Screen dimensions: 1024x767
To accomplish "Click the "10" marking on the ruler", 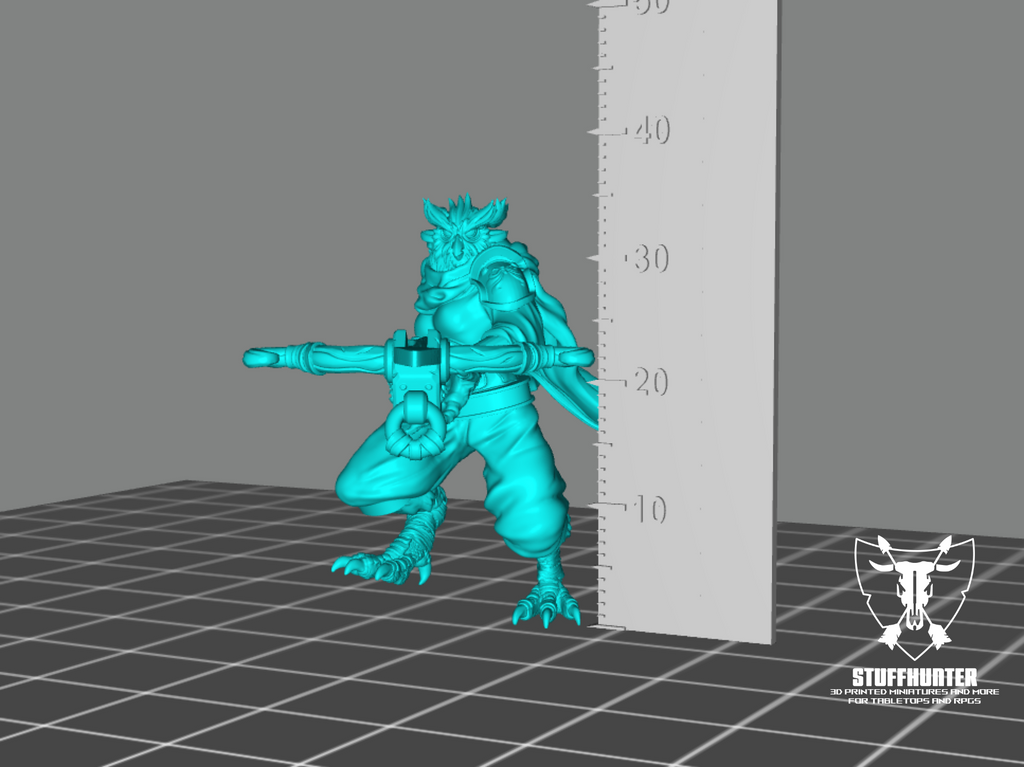I will point(650,509).
